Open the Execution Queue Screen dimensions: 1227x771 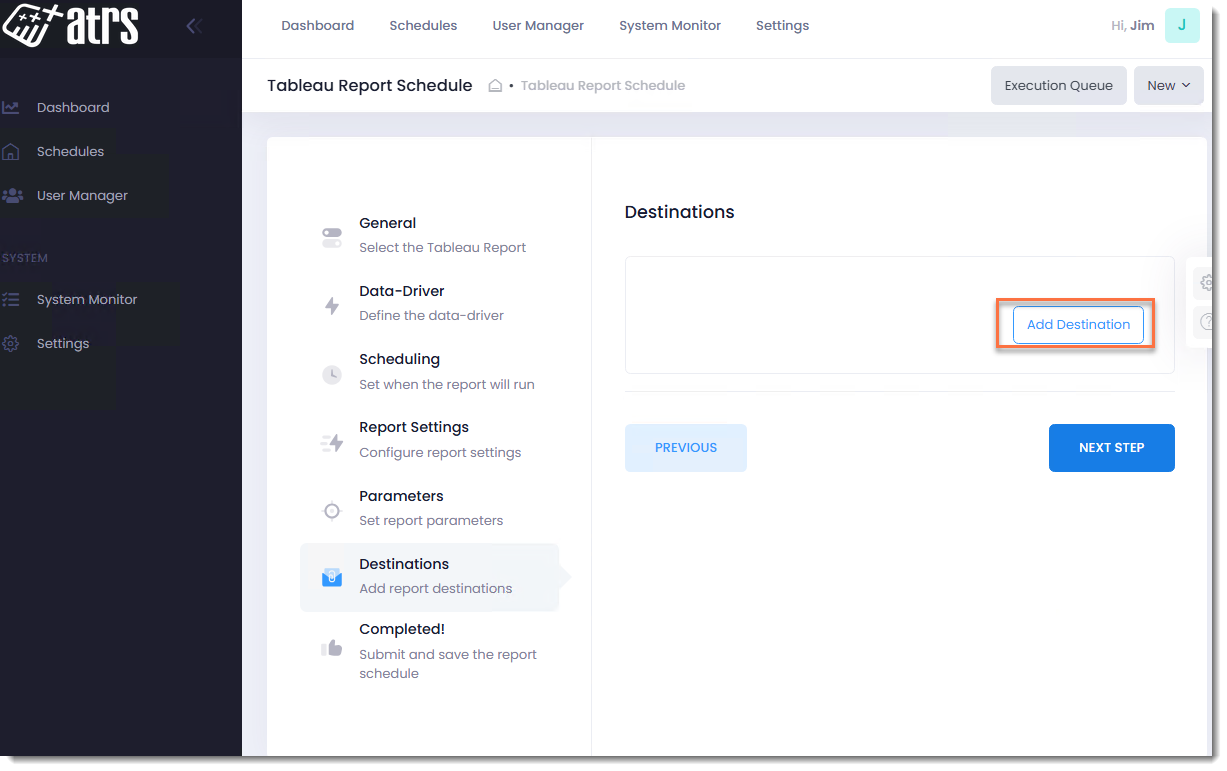click(x=1058, y=86)
